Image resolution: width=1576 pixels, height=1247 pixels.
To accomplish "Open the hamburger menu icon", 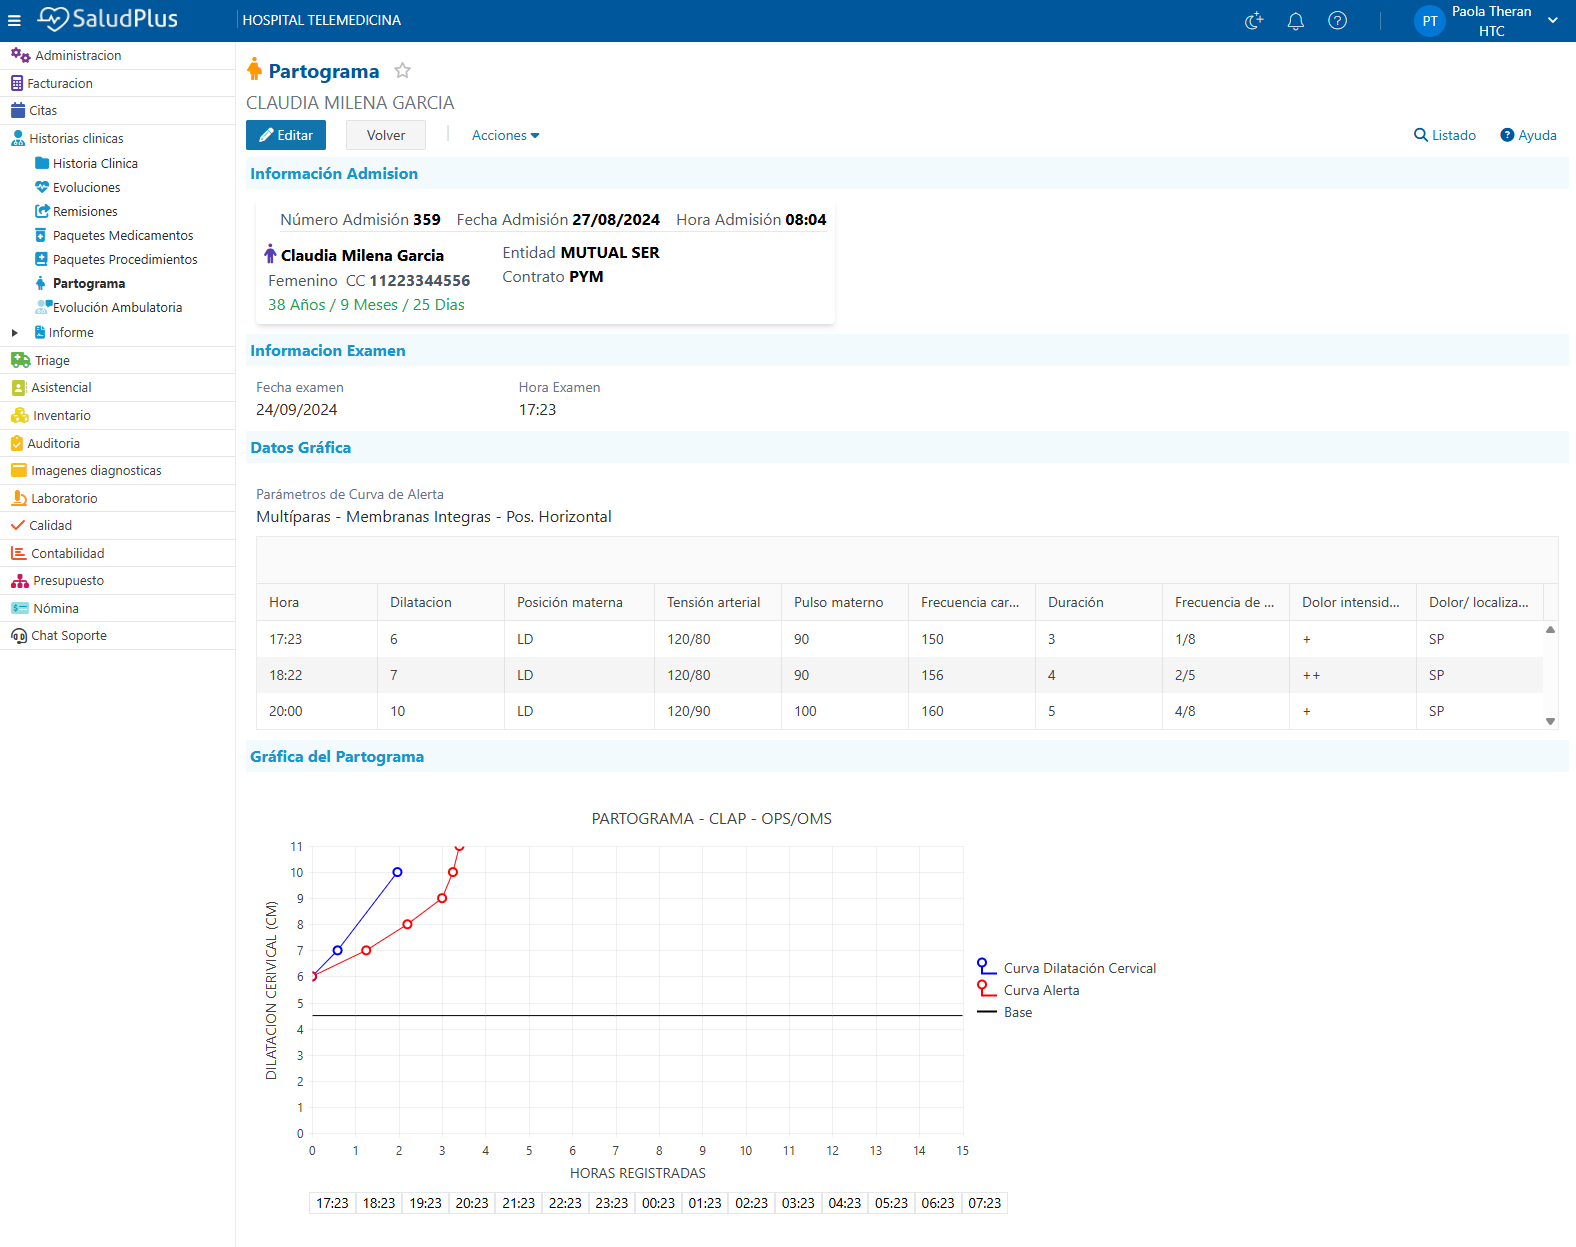I will (14, 20).
